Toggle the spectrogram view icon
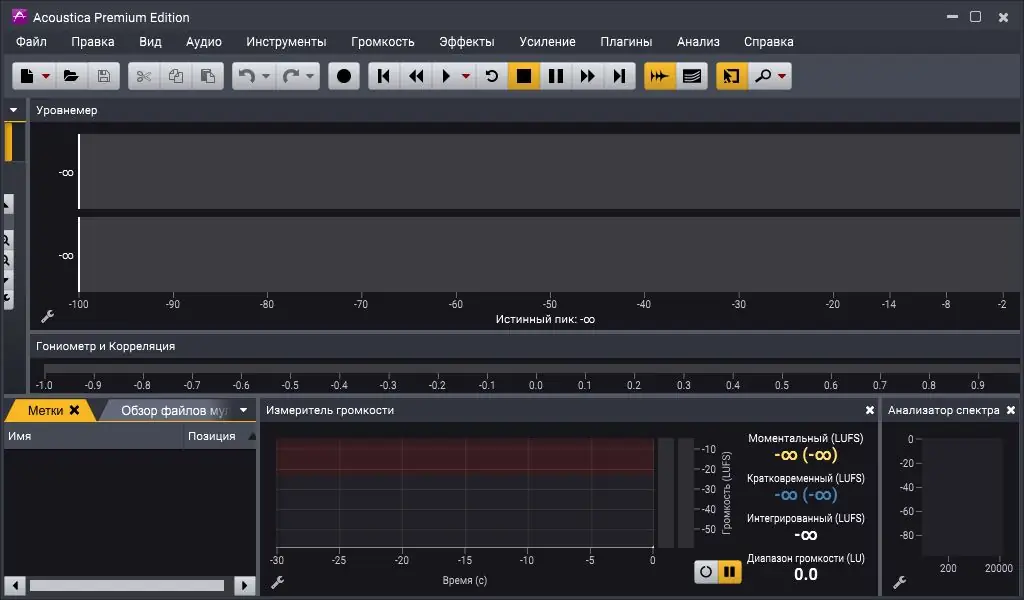 coord(692,76)
